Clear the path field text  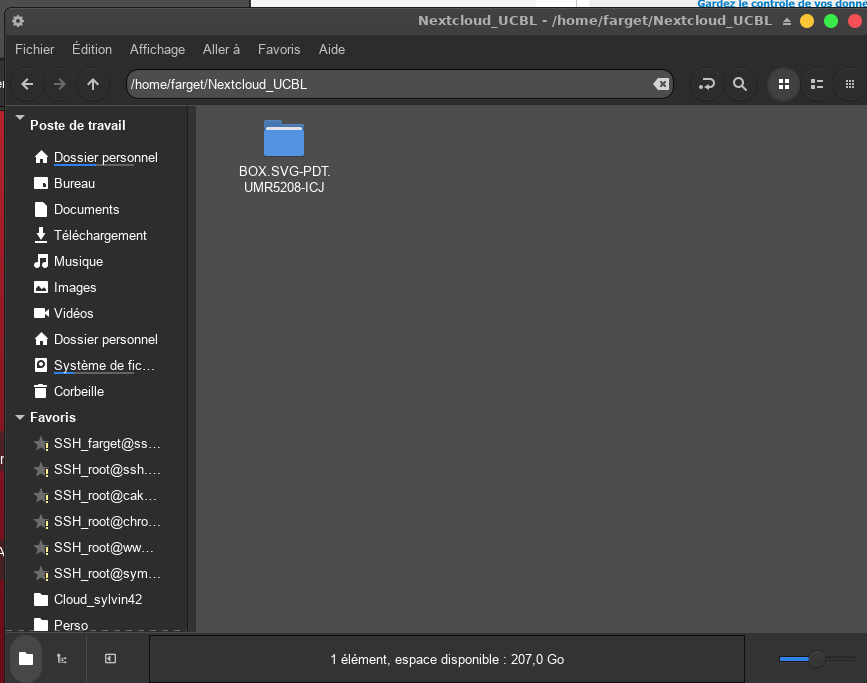[x=661, y=85]
